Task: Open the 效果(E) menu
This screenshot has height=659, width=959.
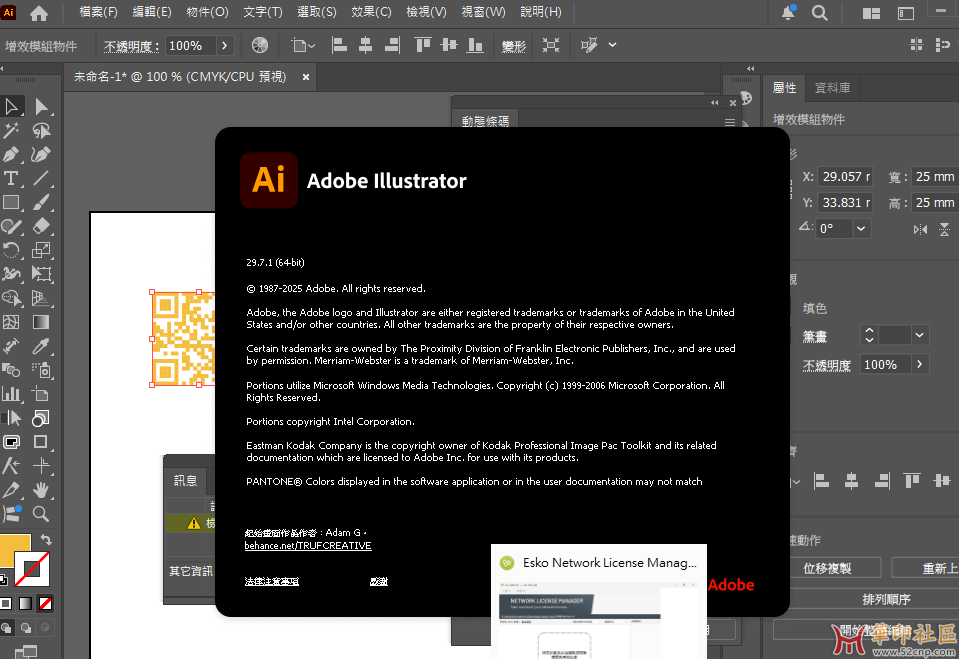Action: (371, 13)
